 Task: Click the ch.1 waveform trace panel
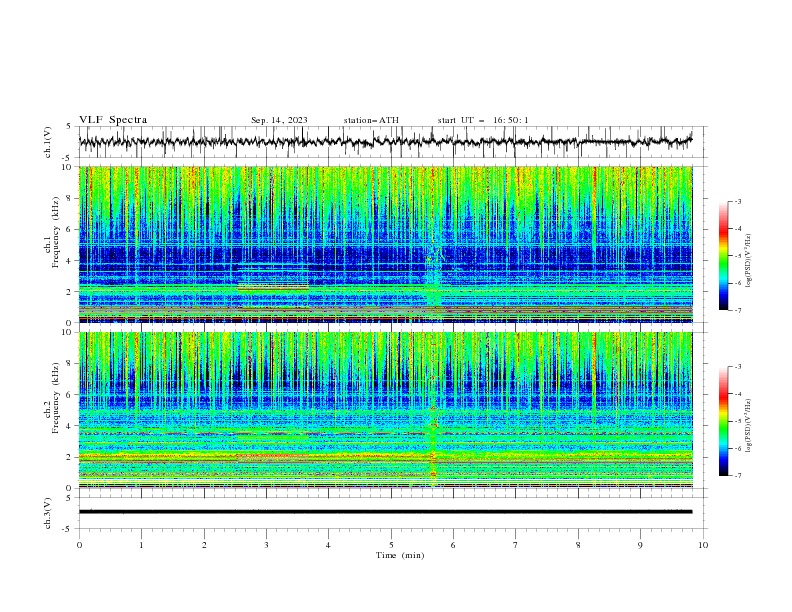pos(393,142)
